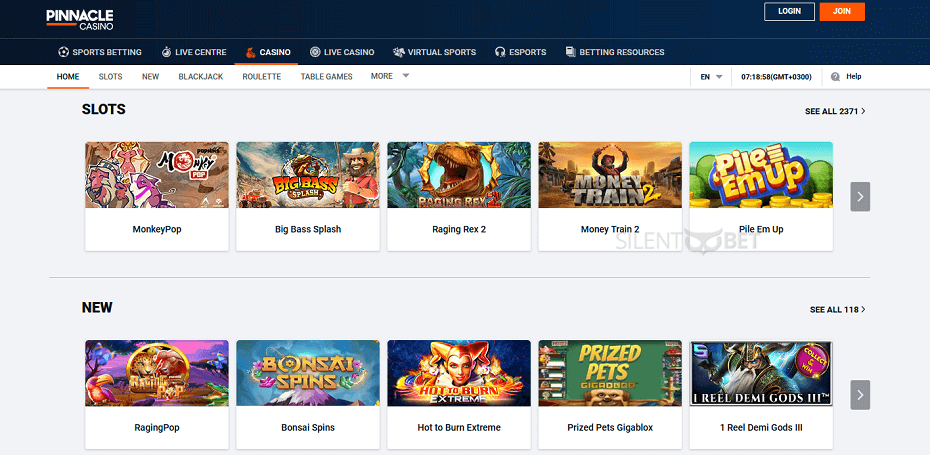Screen dimensions: 930x455
Task: Open Raging Rex 2 game thumbnail
Action: pyautogui.click(x=459, y=174)
